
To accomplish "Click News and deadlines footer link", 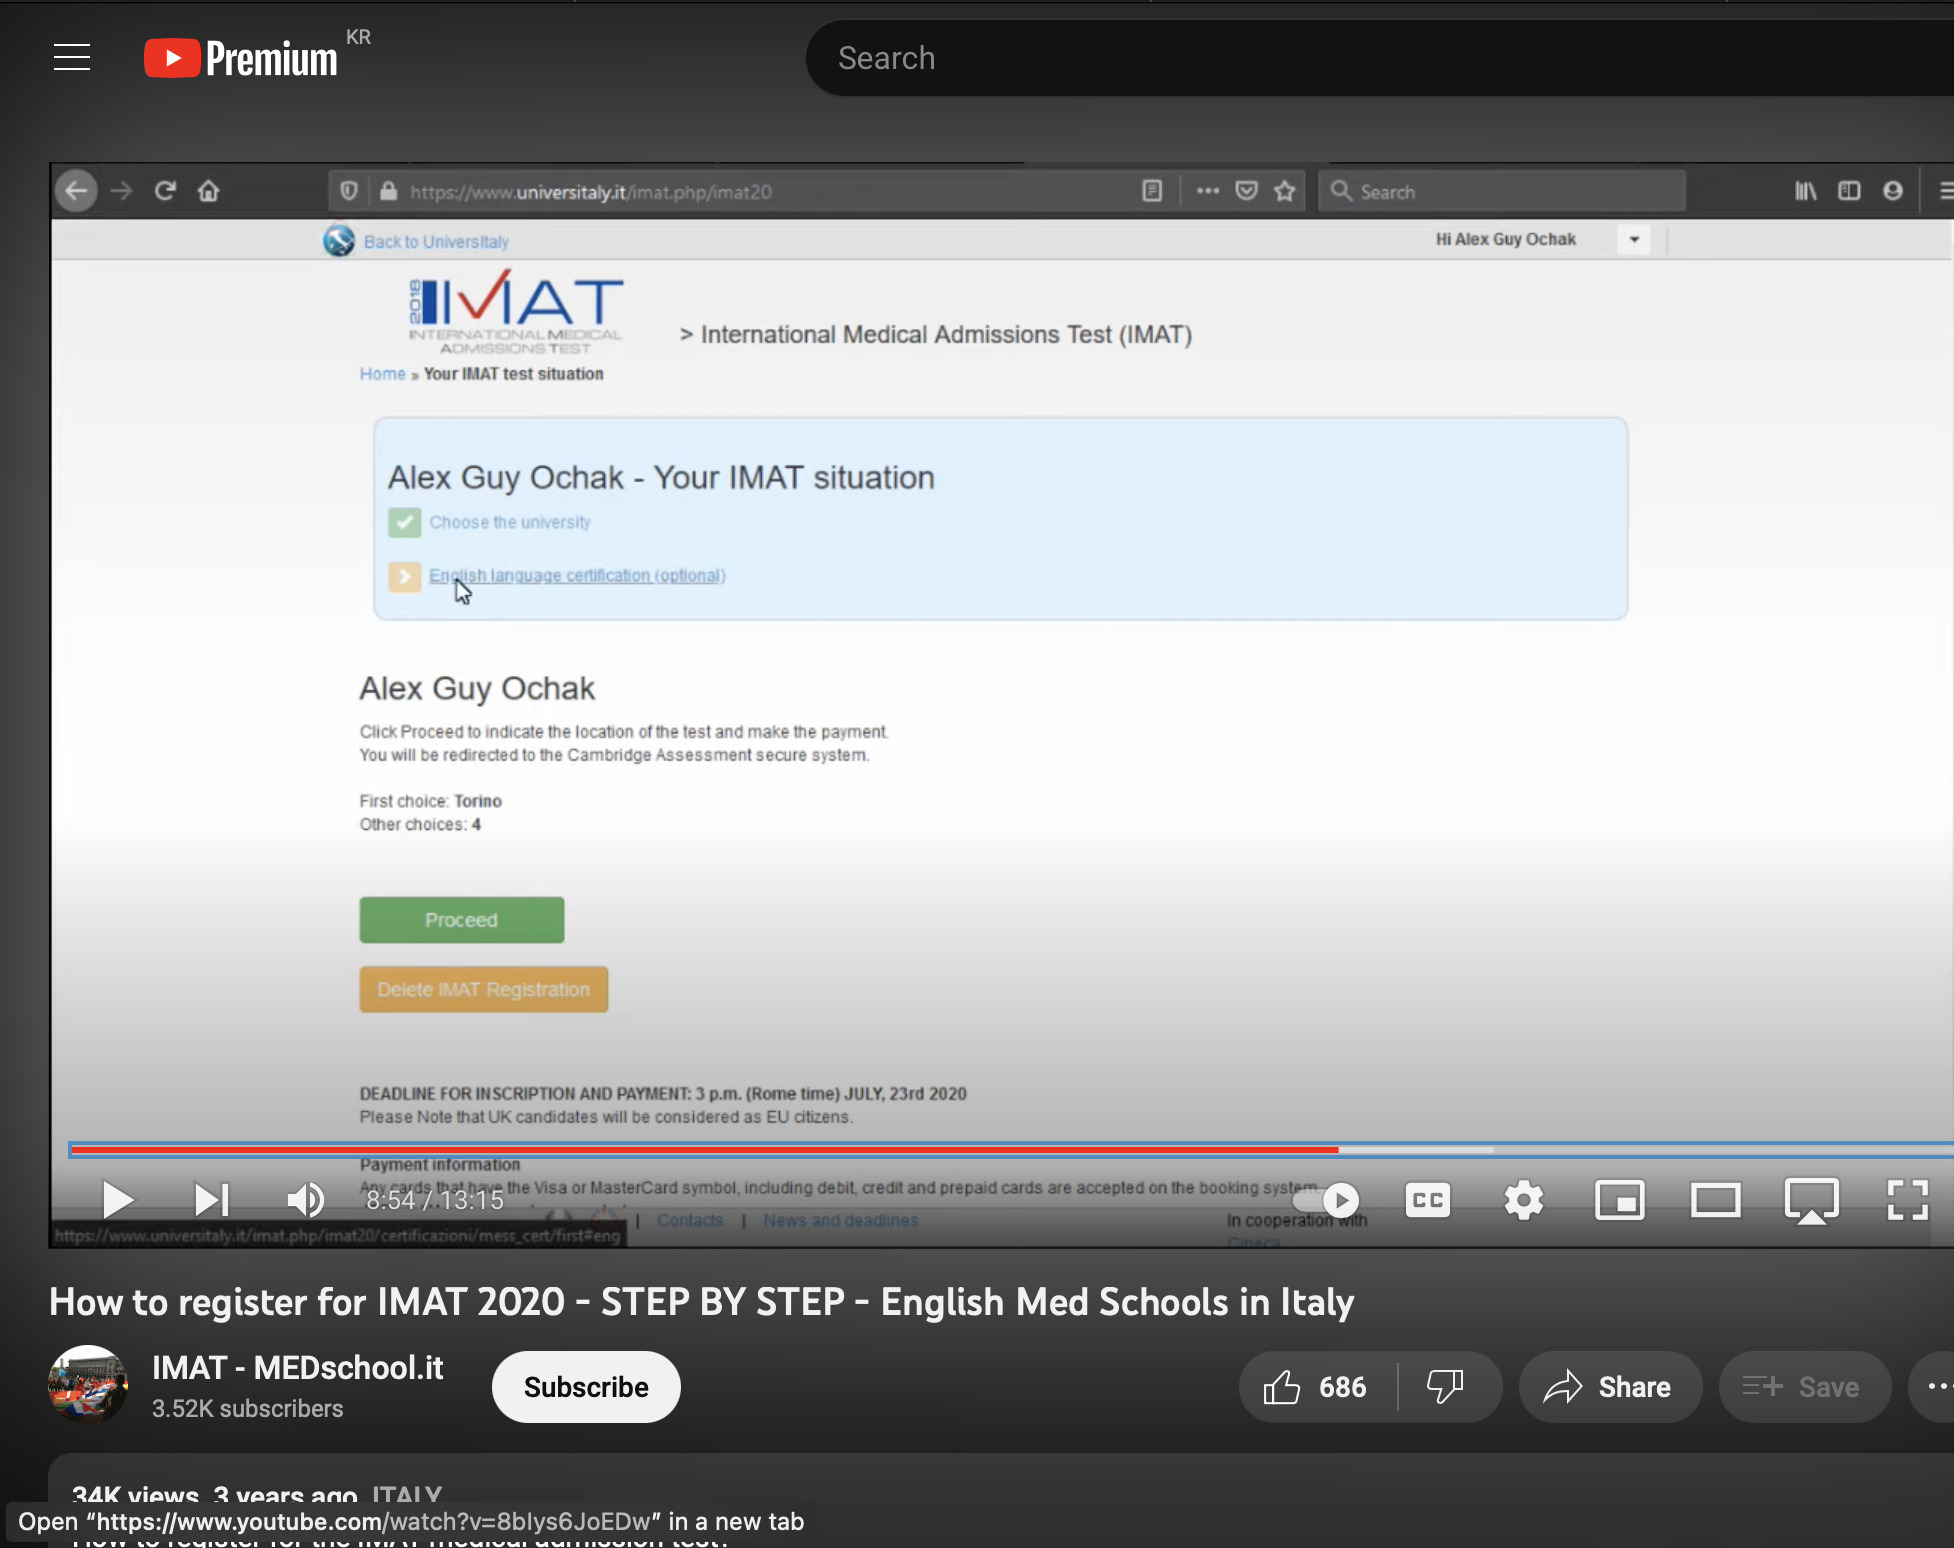I will (x=841, y=1221).
